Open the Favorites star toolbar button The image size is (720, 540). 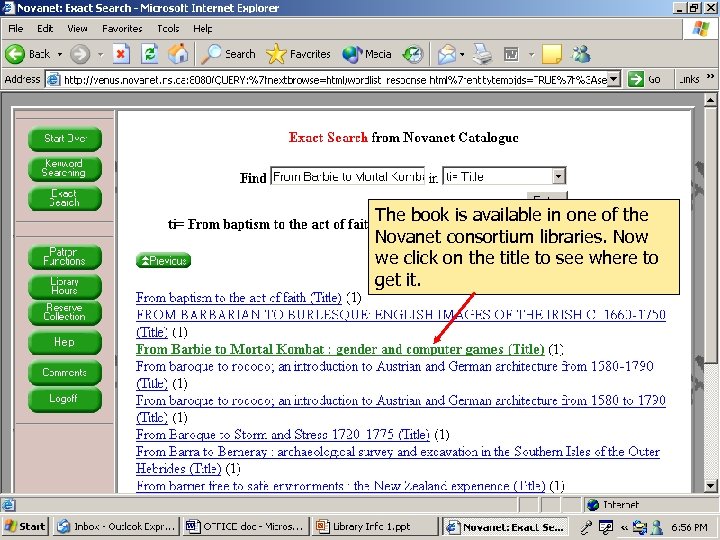(x=298, y=54)
